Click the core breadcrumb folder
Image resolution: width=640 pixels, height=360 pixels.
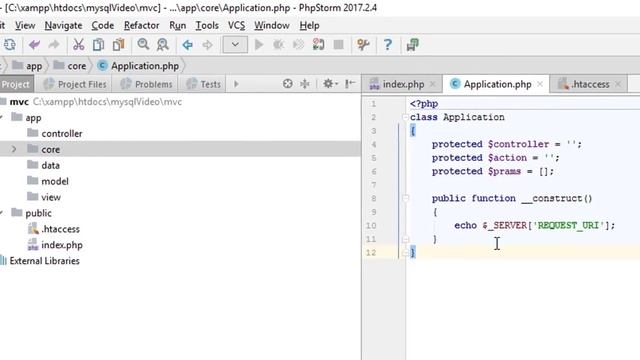(70, 66)
